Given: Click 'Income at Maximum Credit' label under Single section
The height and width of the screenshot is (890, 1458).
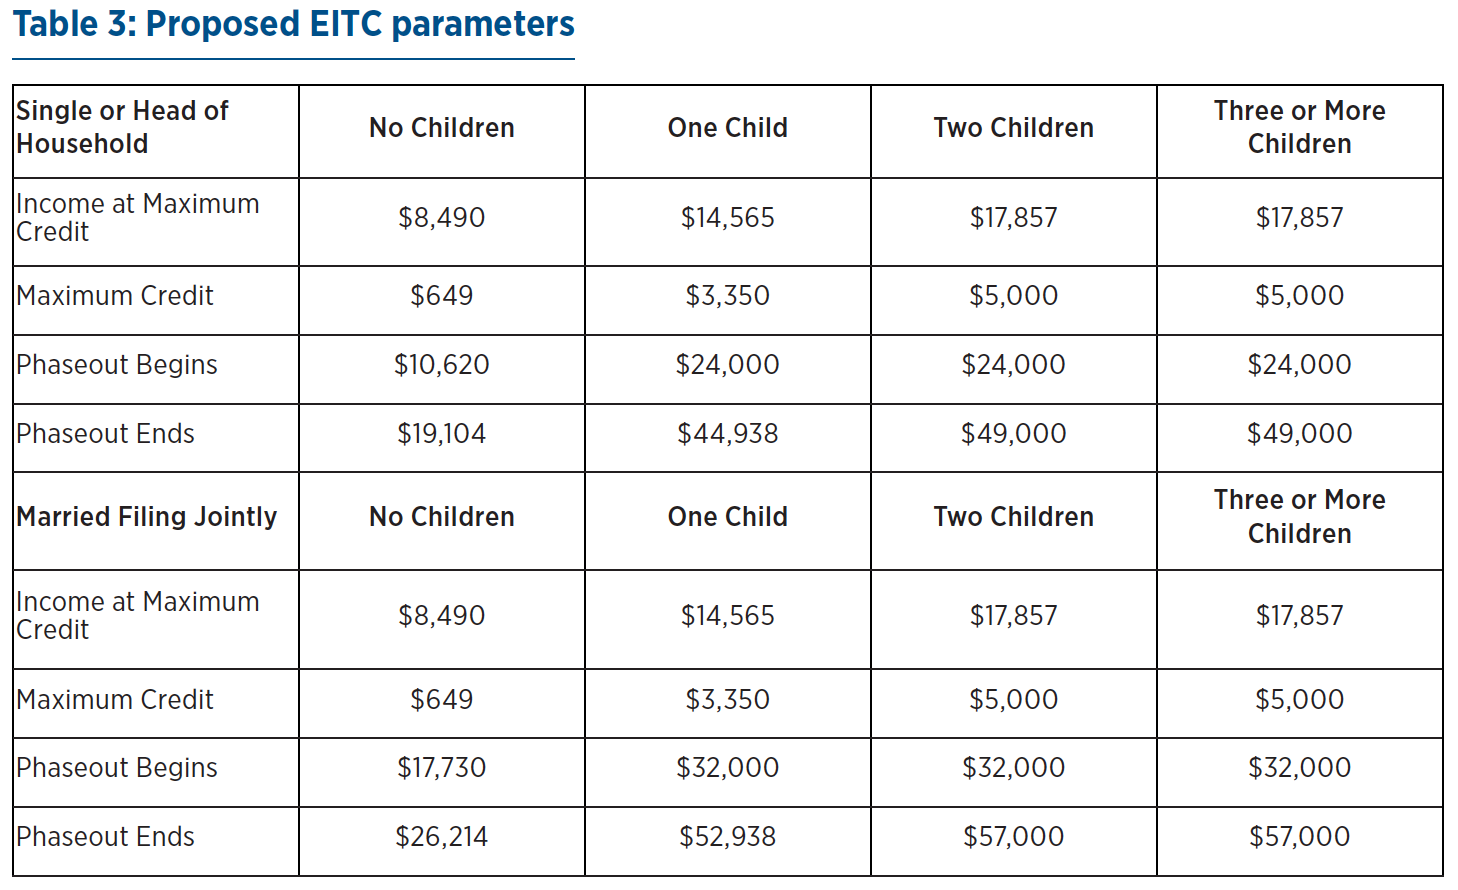Looking at the screenshot, I should pos(137,218).
